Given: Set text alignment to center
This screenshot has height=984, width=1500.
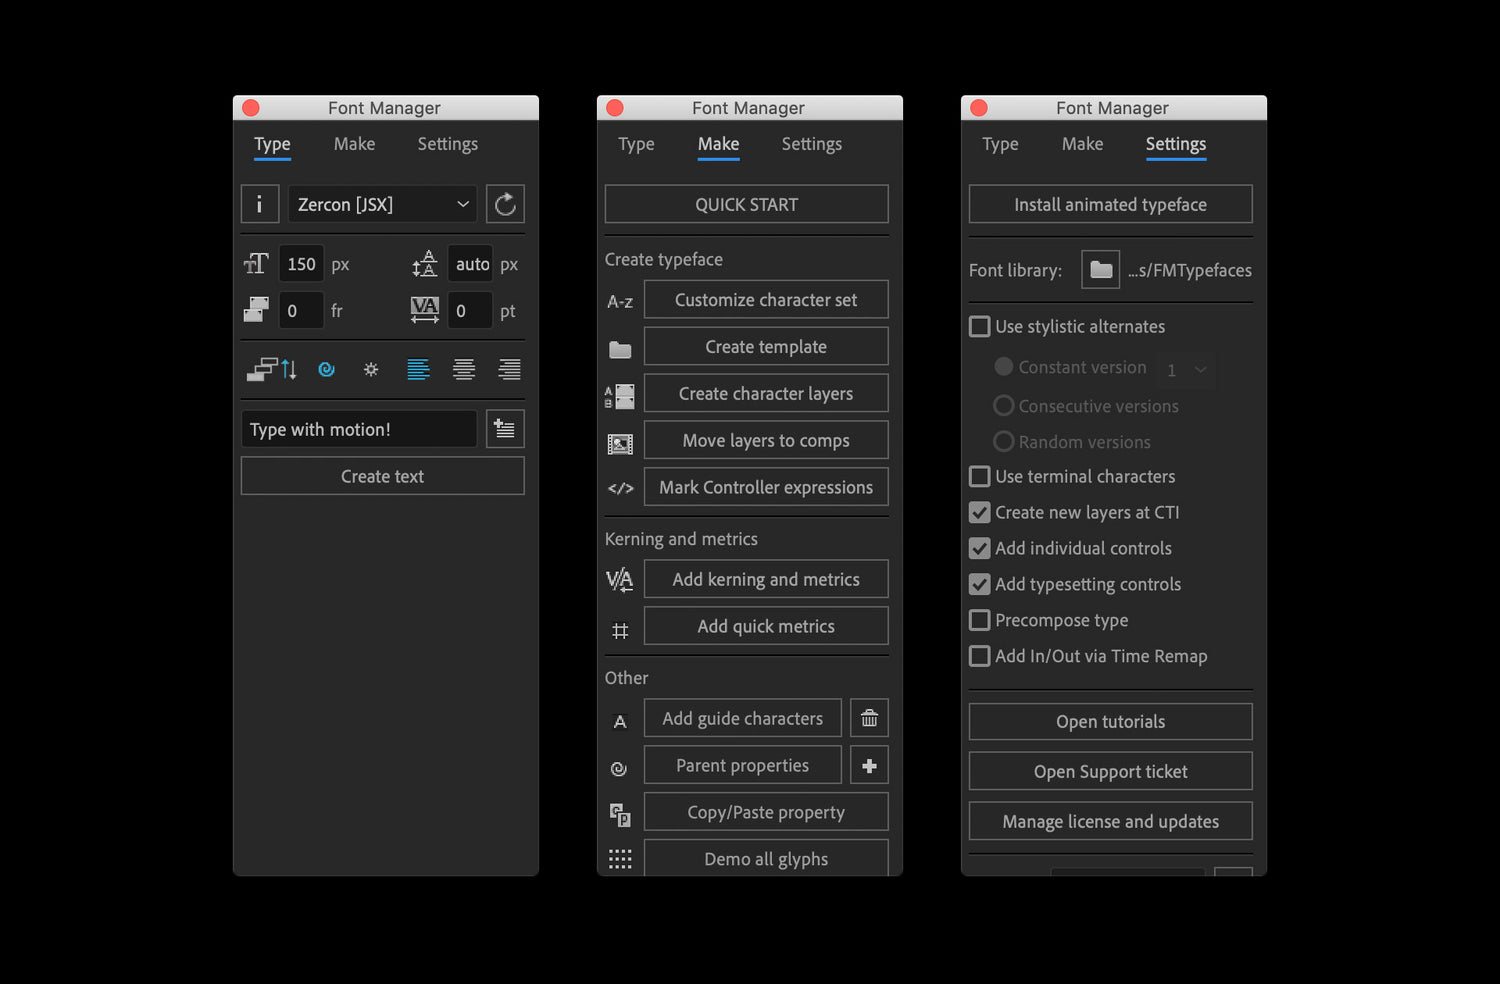Looking at the screenshot, I should pos(463,369).
